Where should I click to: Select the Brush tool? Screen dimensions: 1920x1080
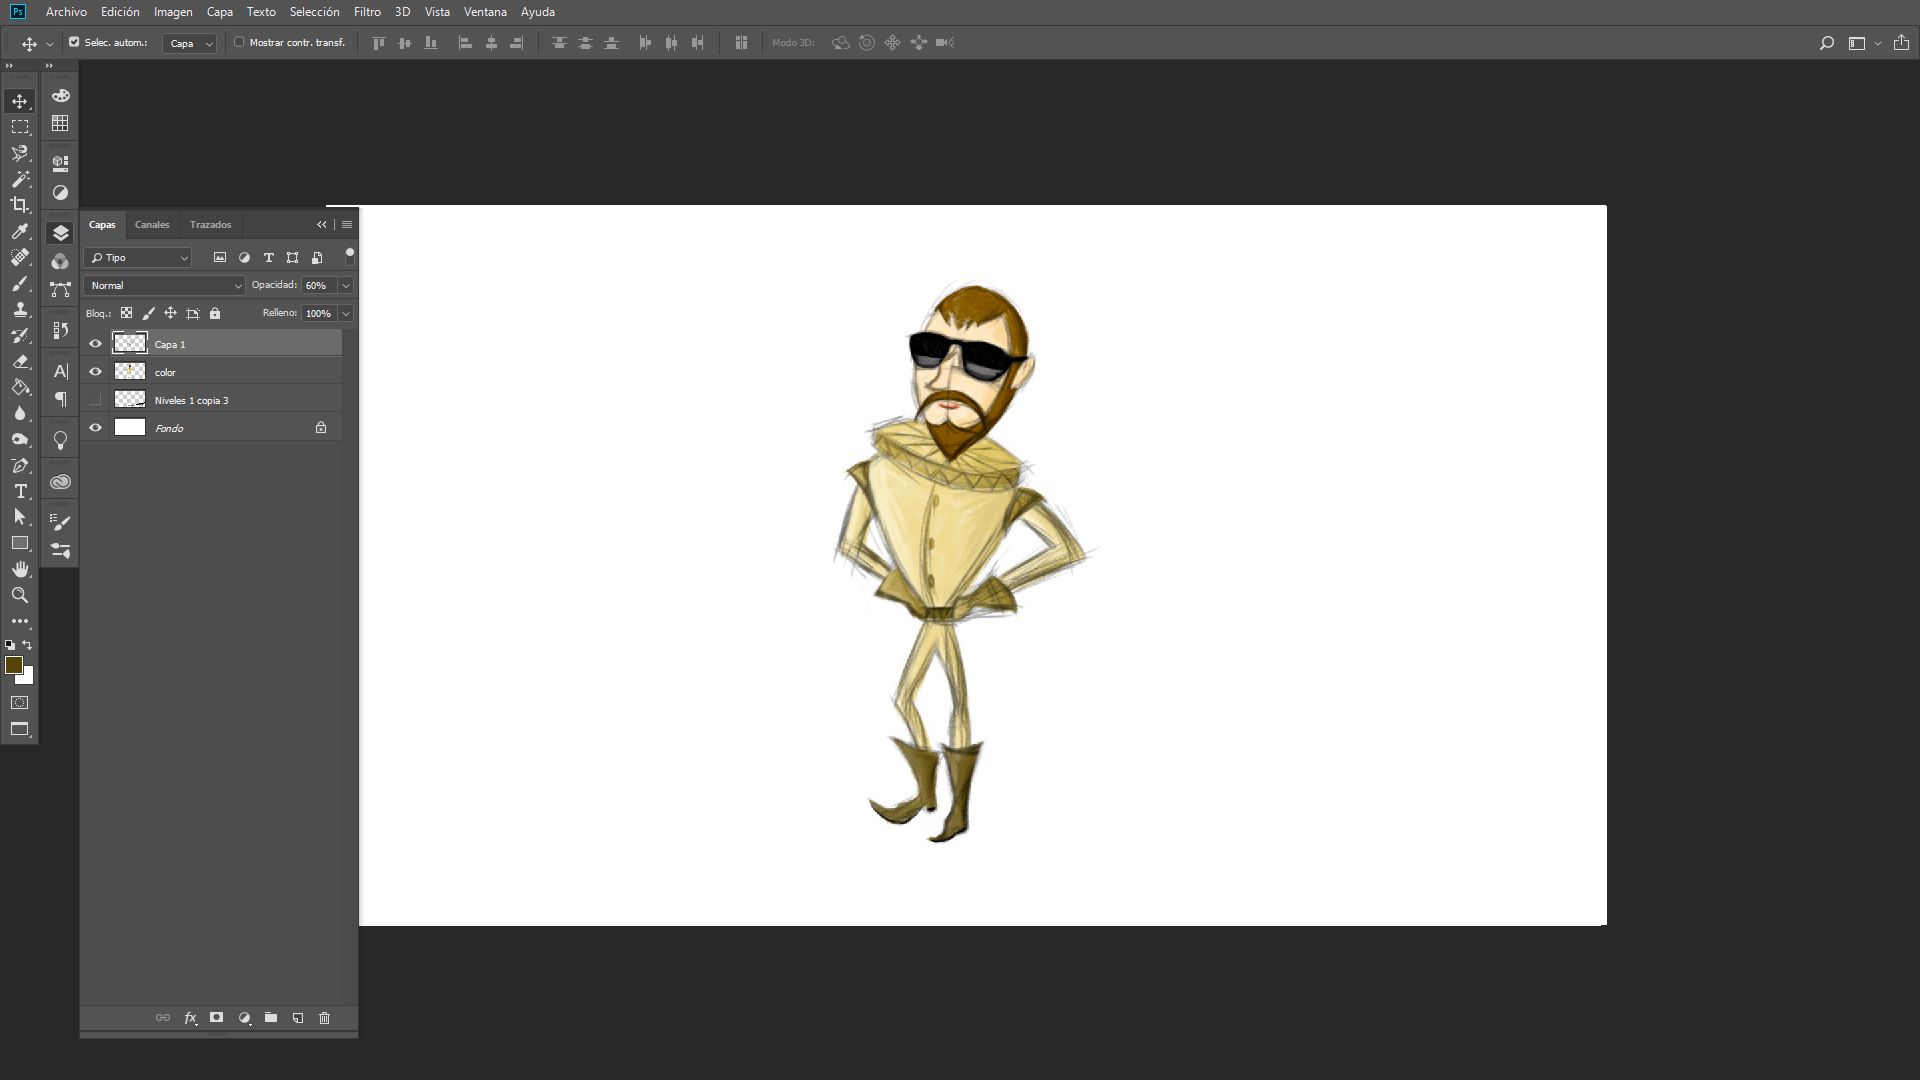20,283
